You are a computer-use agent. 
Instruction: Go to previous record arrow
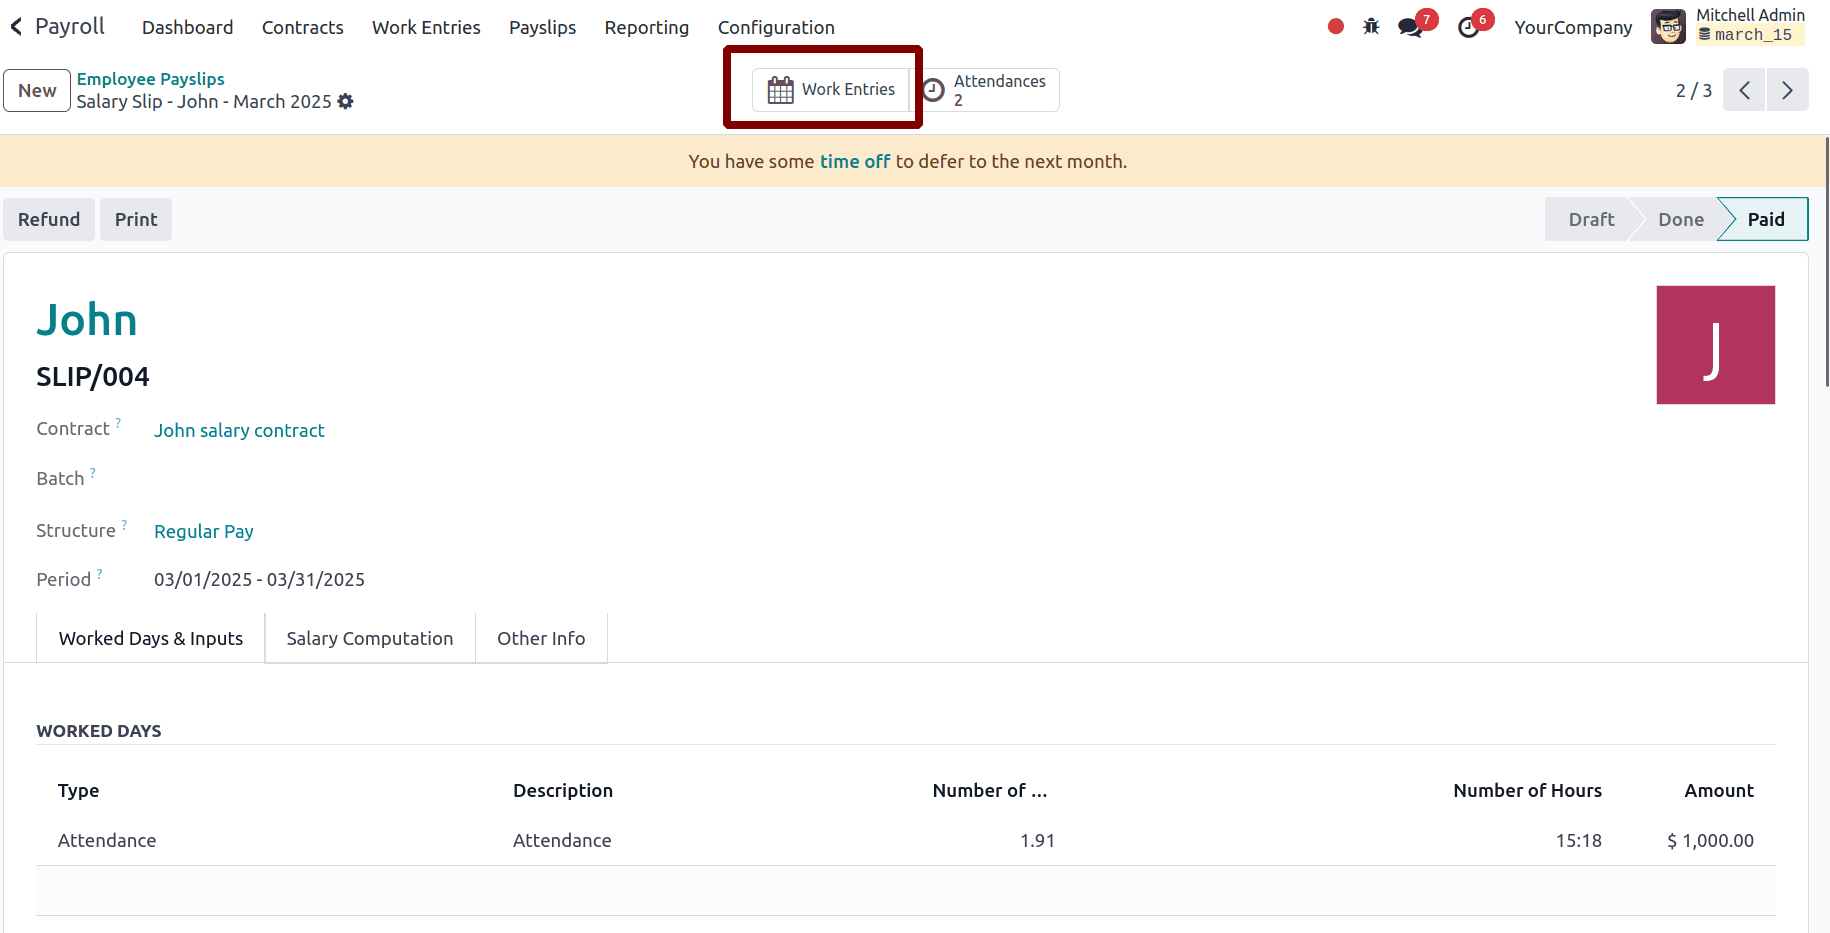1744,90
